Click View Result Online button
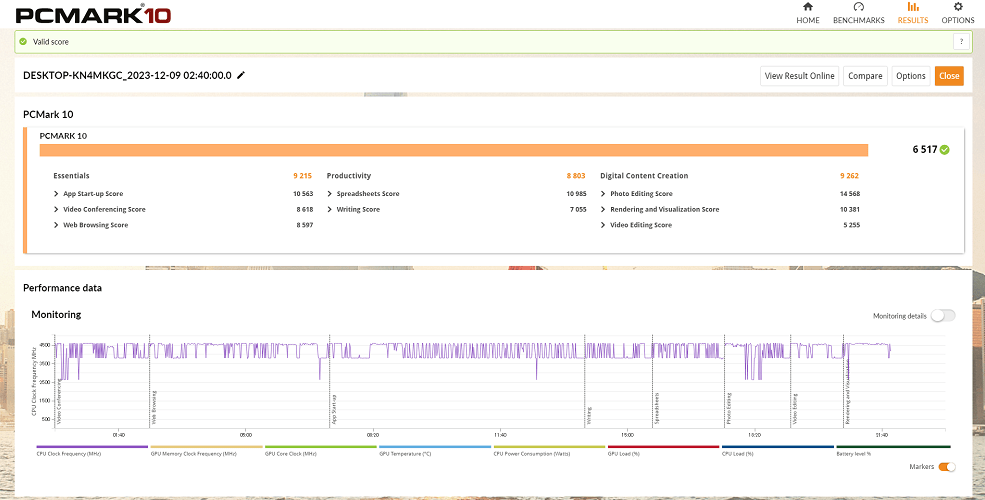985x500 pixels. (800, 76)
